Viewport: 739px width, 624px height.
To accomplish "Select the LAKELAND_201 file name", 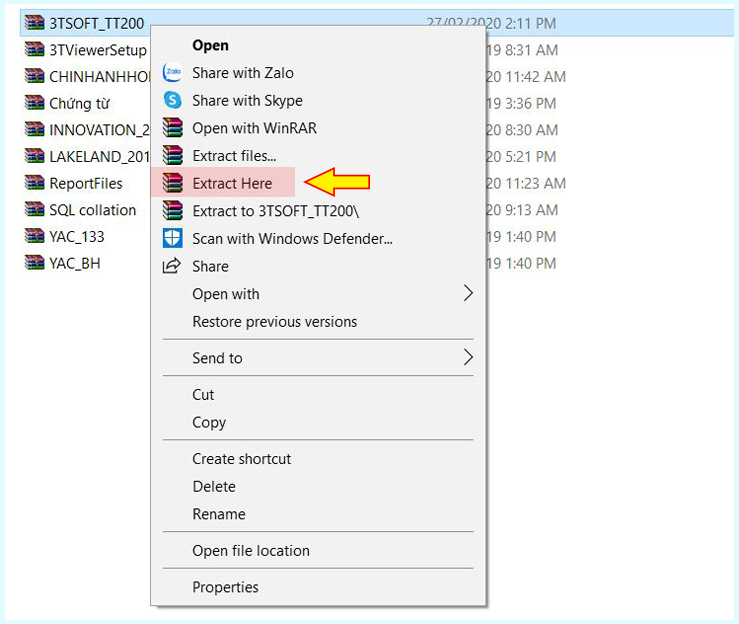I will point(99,156).
